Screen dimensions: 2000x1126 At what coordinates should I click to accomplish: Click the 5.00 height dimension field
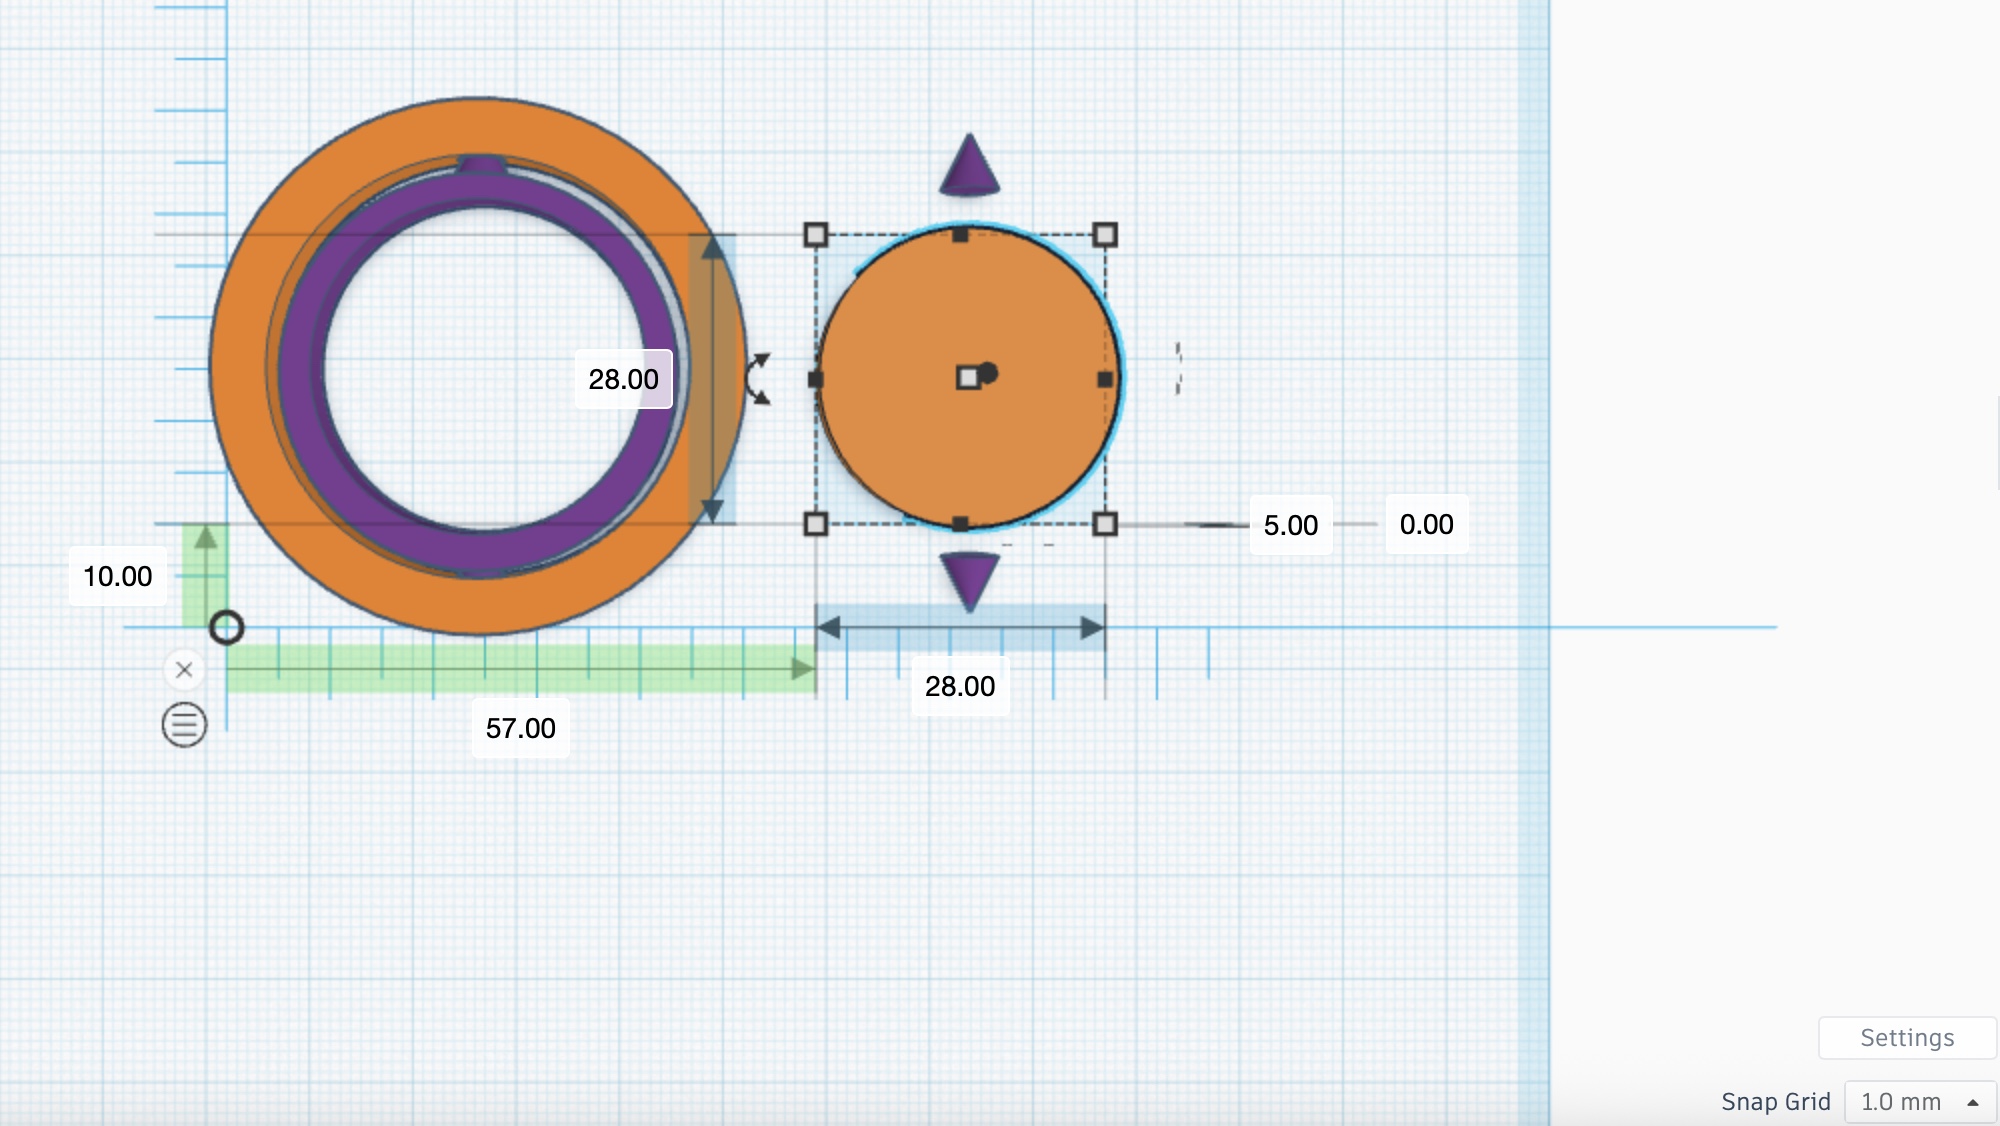(x=1290, y=525)
